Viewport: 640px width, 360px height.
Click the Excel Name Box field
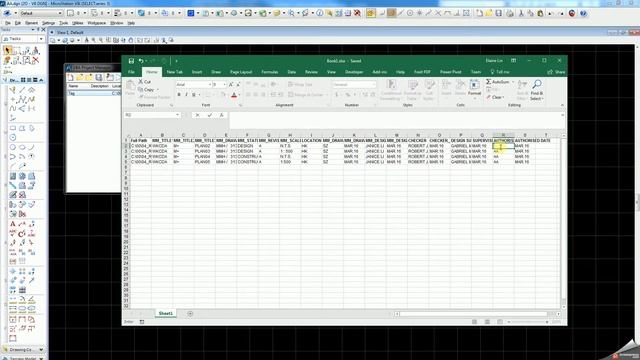[150, 115]
